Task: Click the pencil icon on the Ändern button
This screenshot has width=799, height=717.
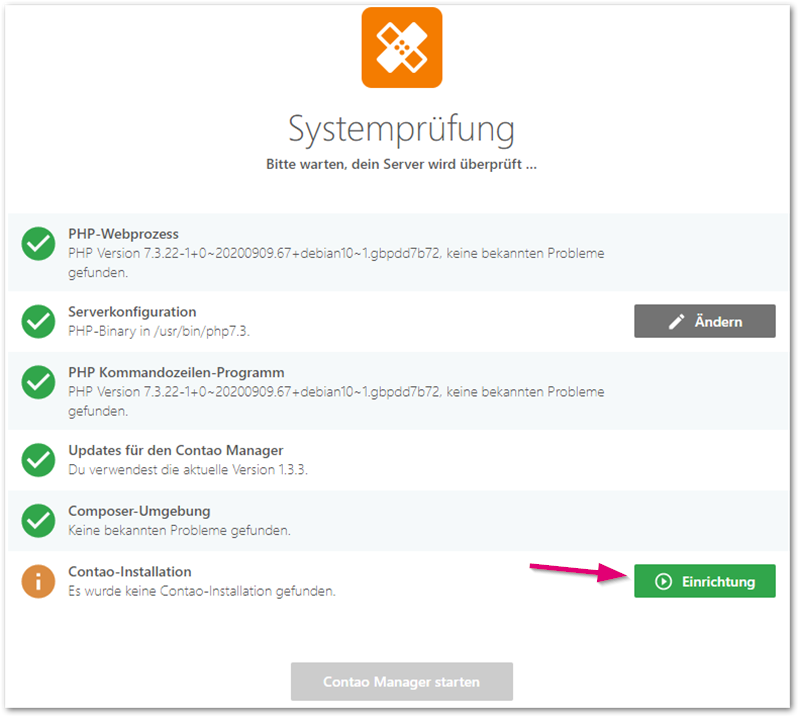Action: click(677, 321)
